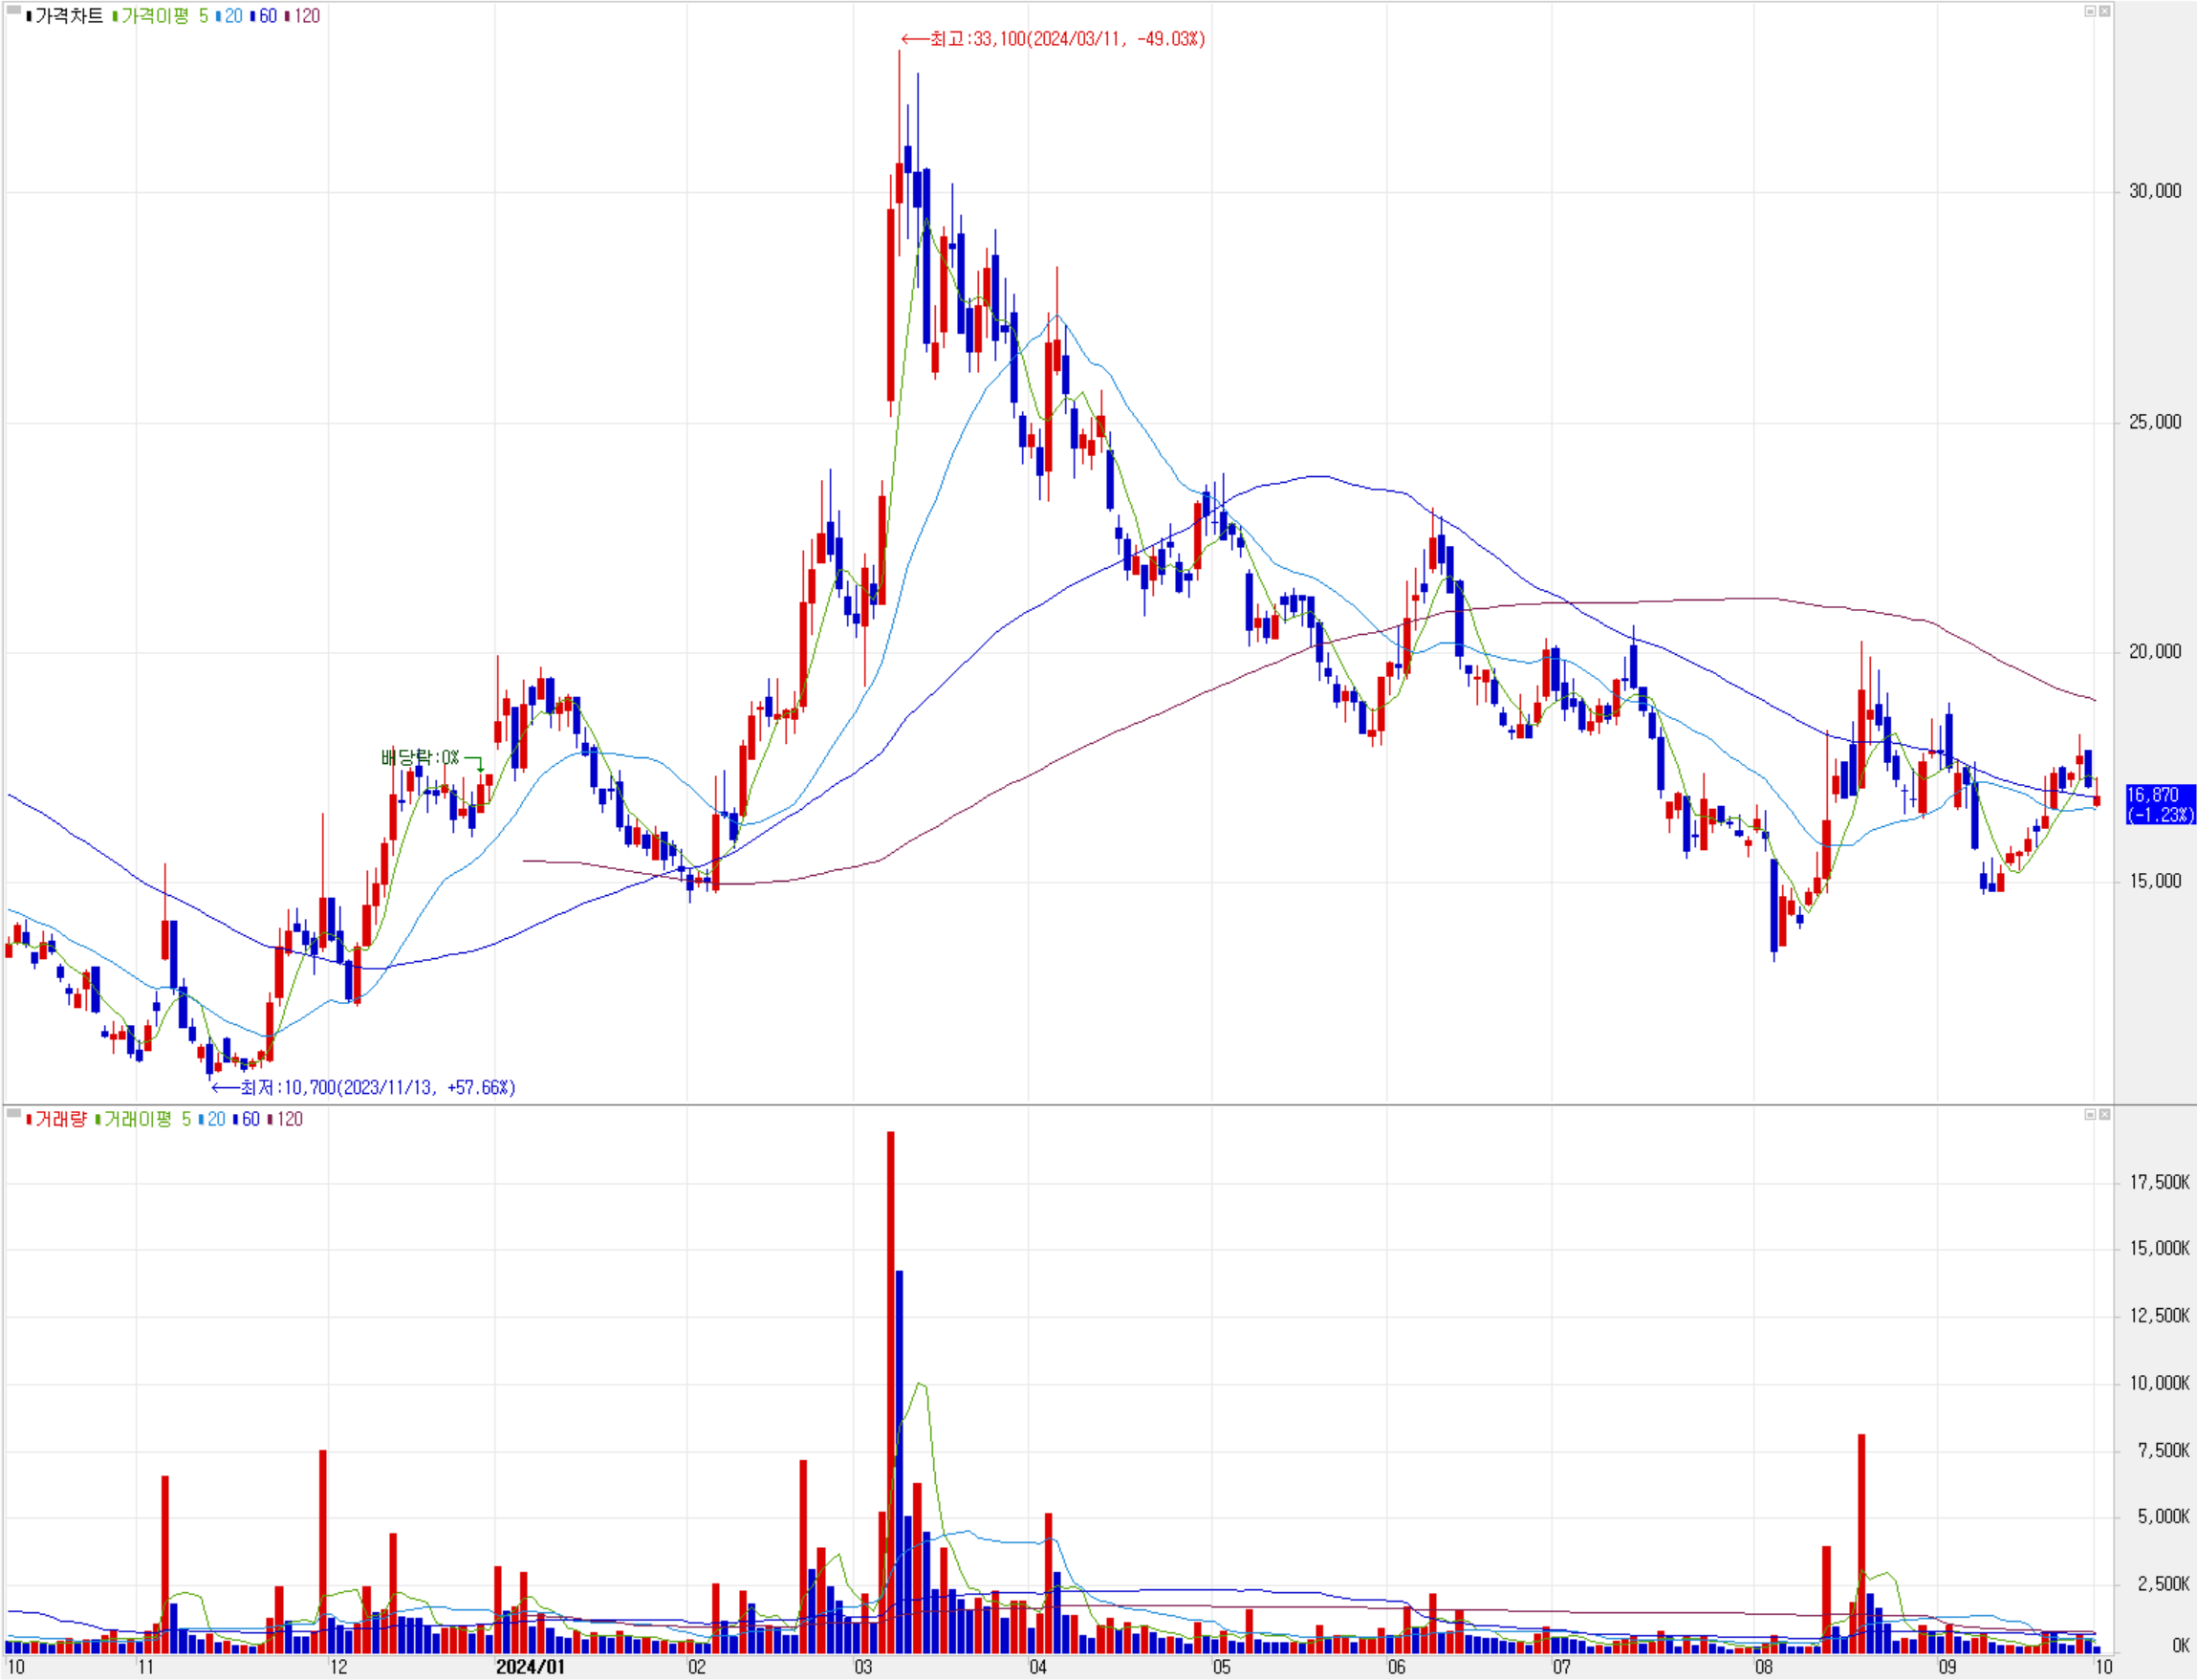Click the 120-day price moving average color marker
Viewport: 2197px width, 1680px height.
point(288,16)
